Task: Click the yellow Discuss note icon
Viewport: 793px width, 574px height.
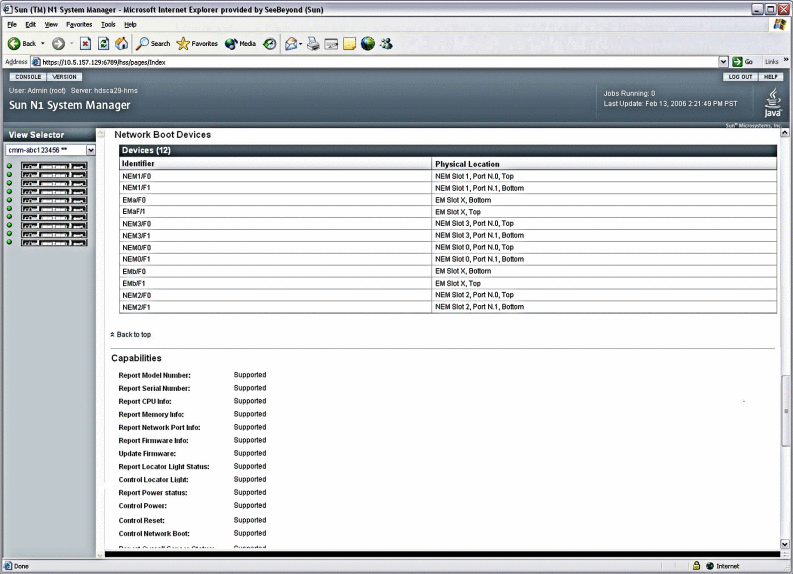Action: click(349, 44)
